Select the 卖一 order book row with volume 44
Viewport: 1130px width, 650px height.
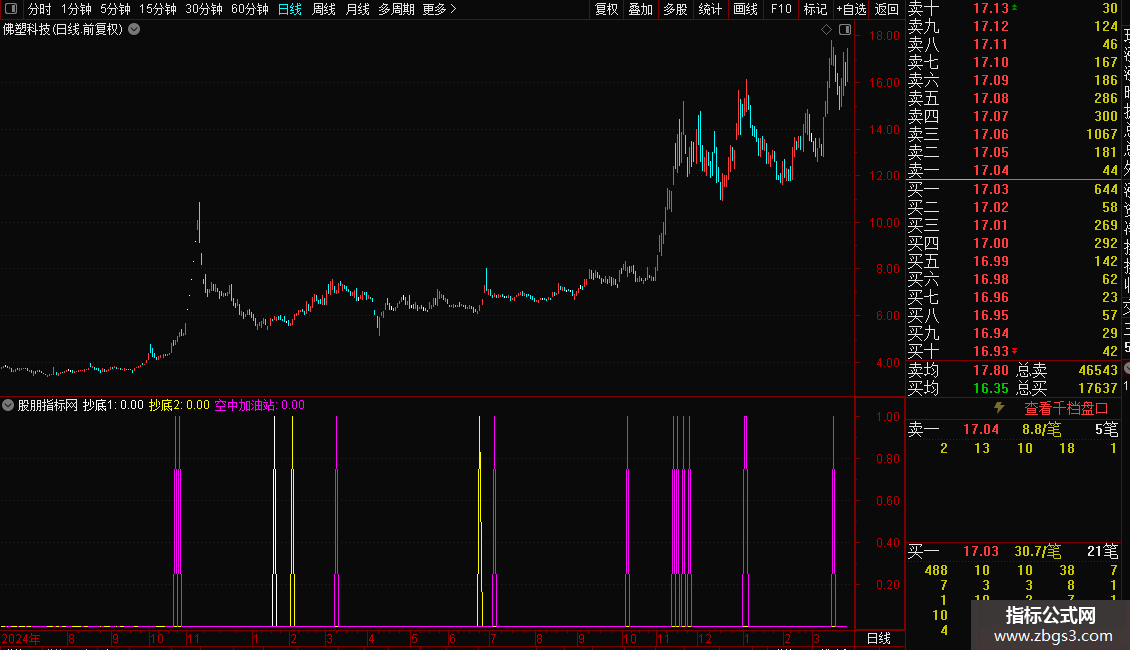pos(1013,170)
